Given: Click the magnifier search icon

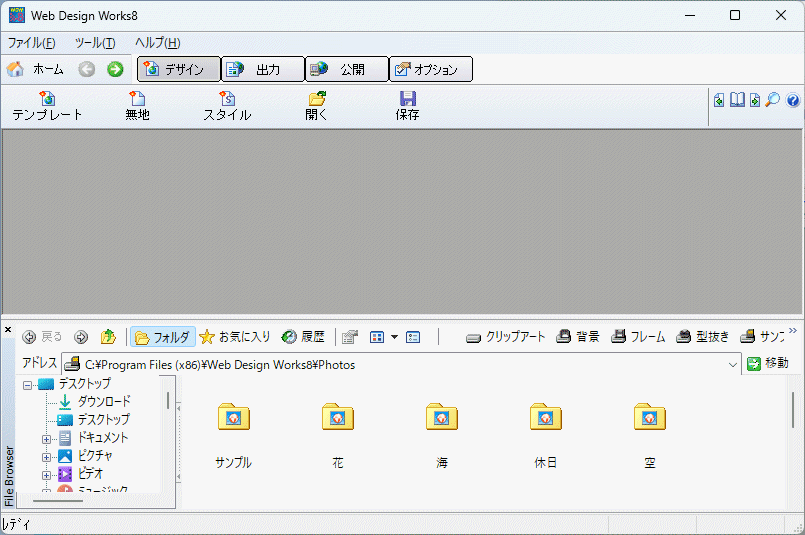Looking at the screenshot, I should pos(772,100).
